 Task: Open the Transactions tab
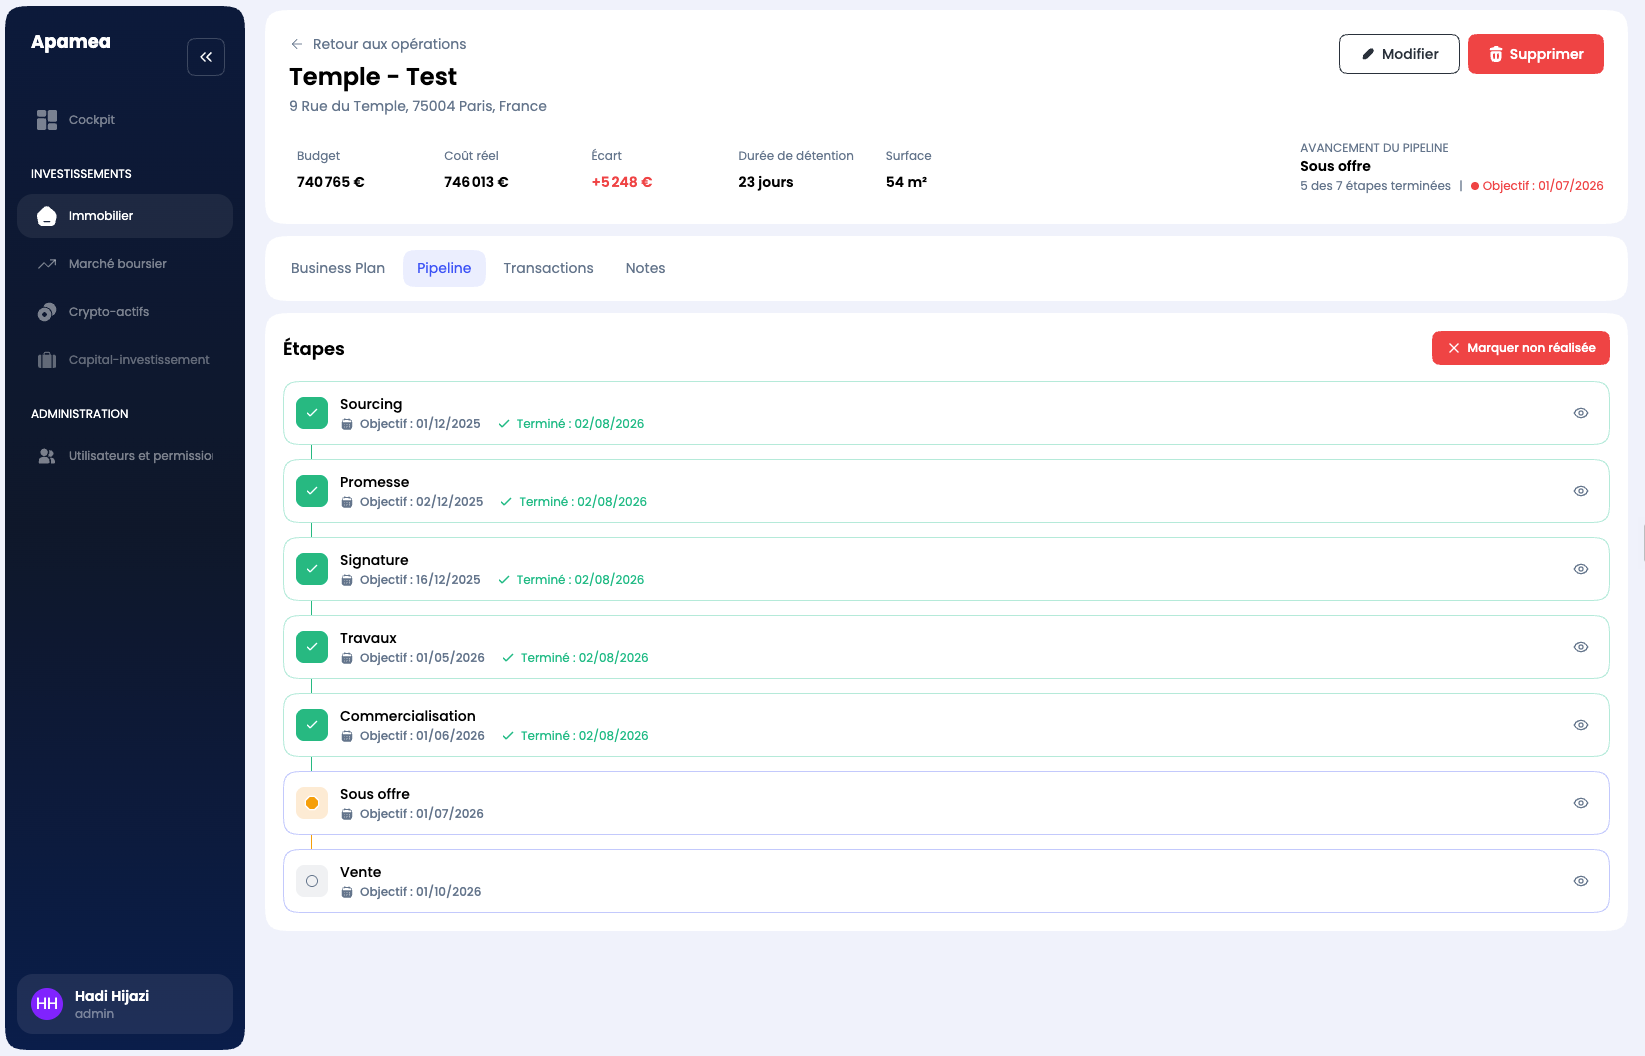coord(548,268)
